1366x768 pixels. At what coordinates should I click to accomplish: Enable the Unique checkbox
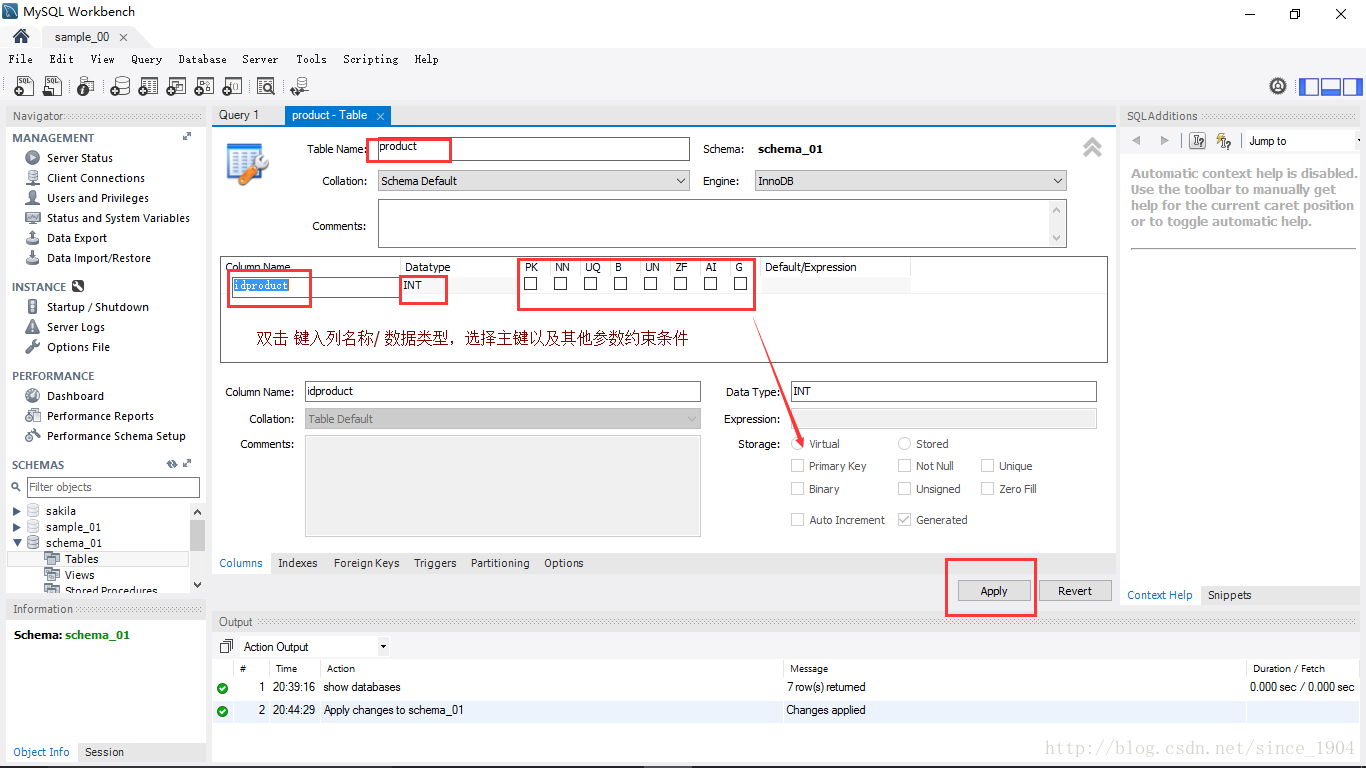click(x=987, y=466)
